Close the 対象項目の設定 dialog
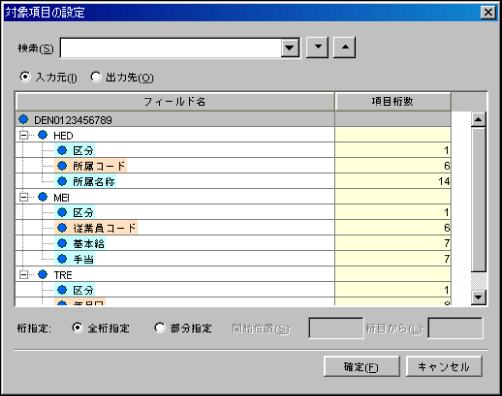 click(x=488, y=12)
